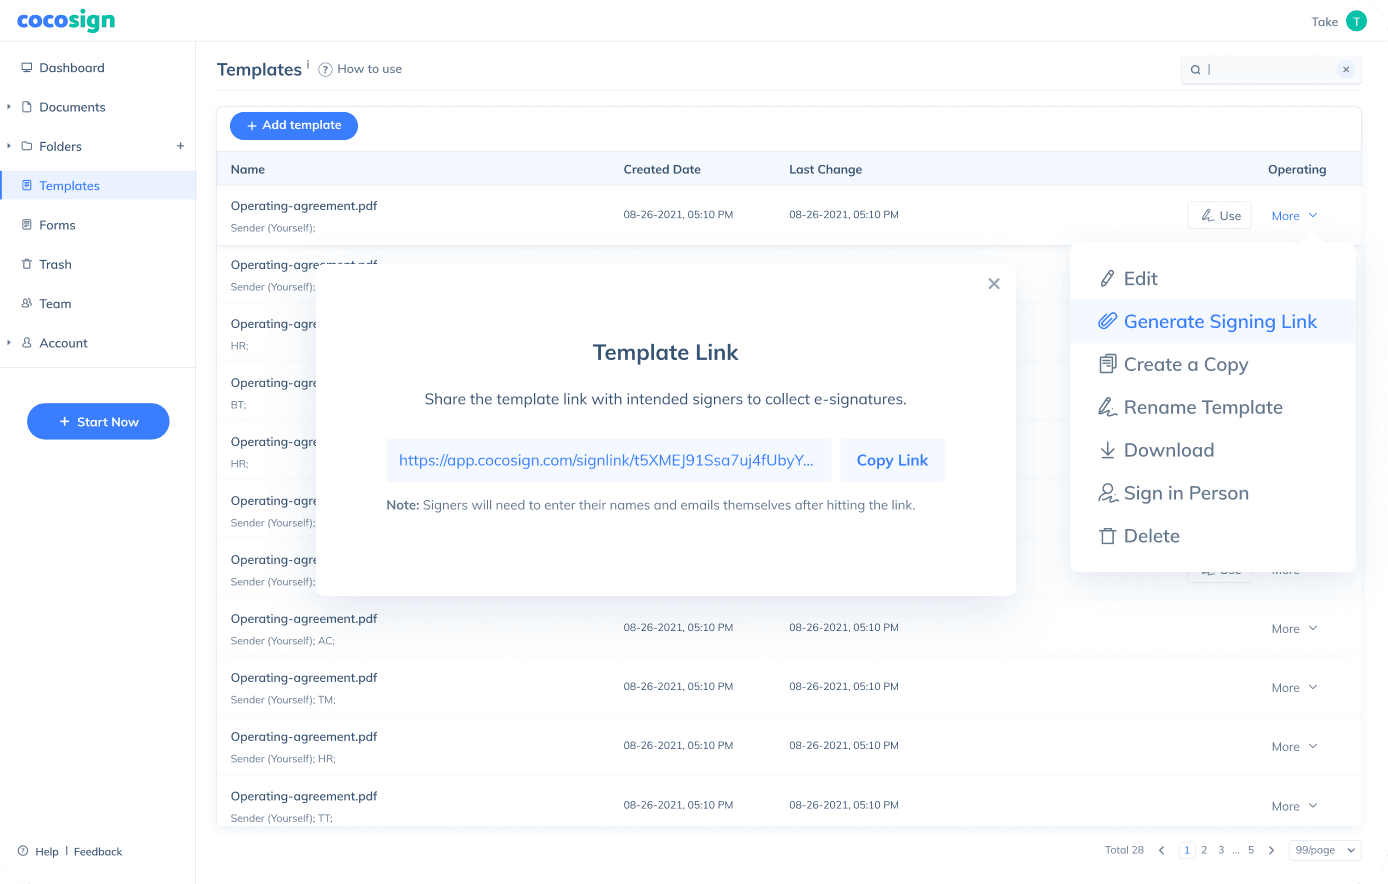1388x884 pixels.
Task: Open the 99/page dropdown
Action: 1324,850
